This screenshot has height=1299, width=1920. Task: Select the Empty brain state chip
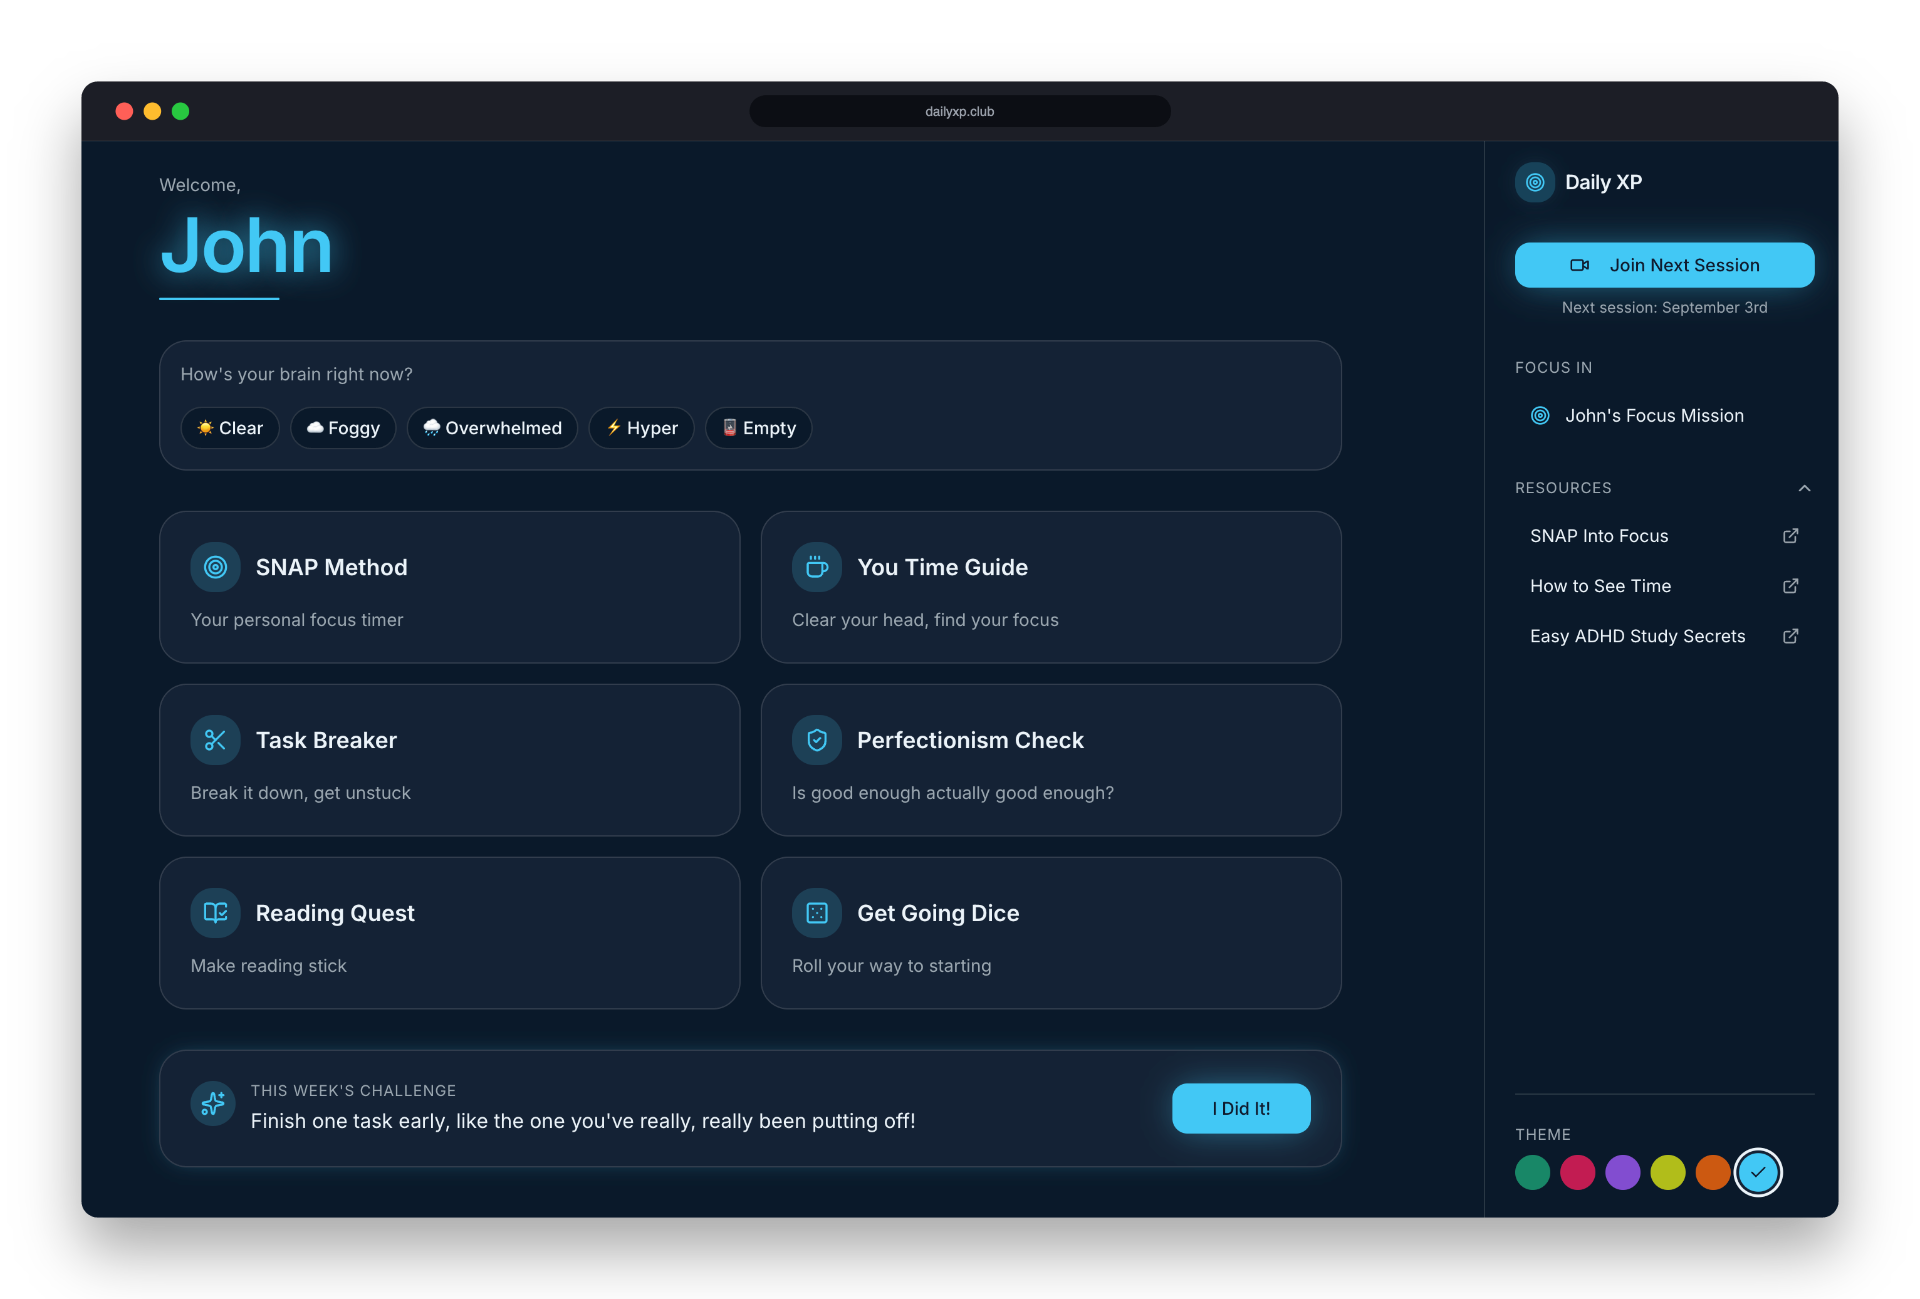click(759, 428)
